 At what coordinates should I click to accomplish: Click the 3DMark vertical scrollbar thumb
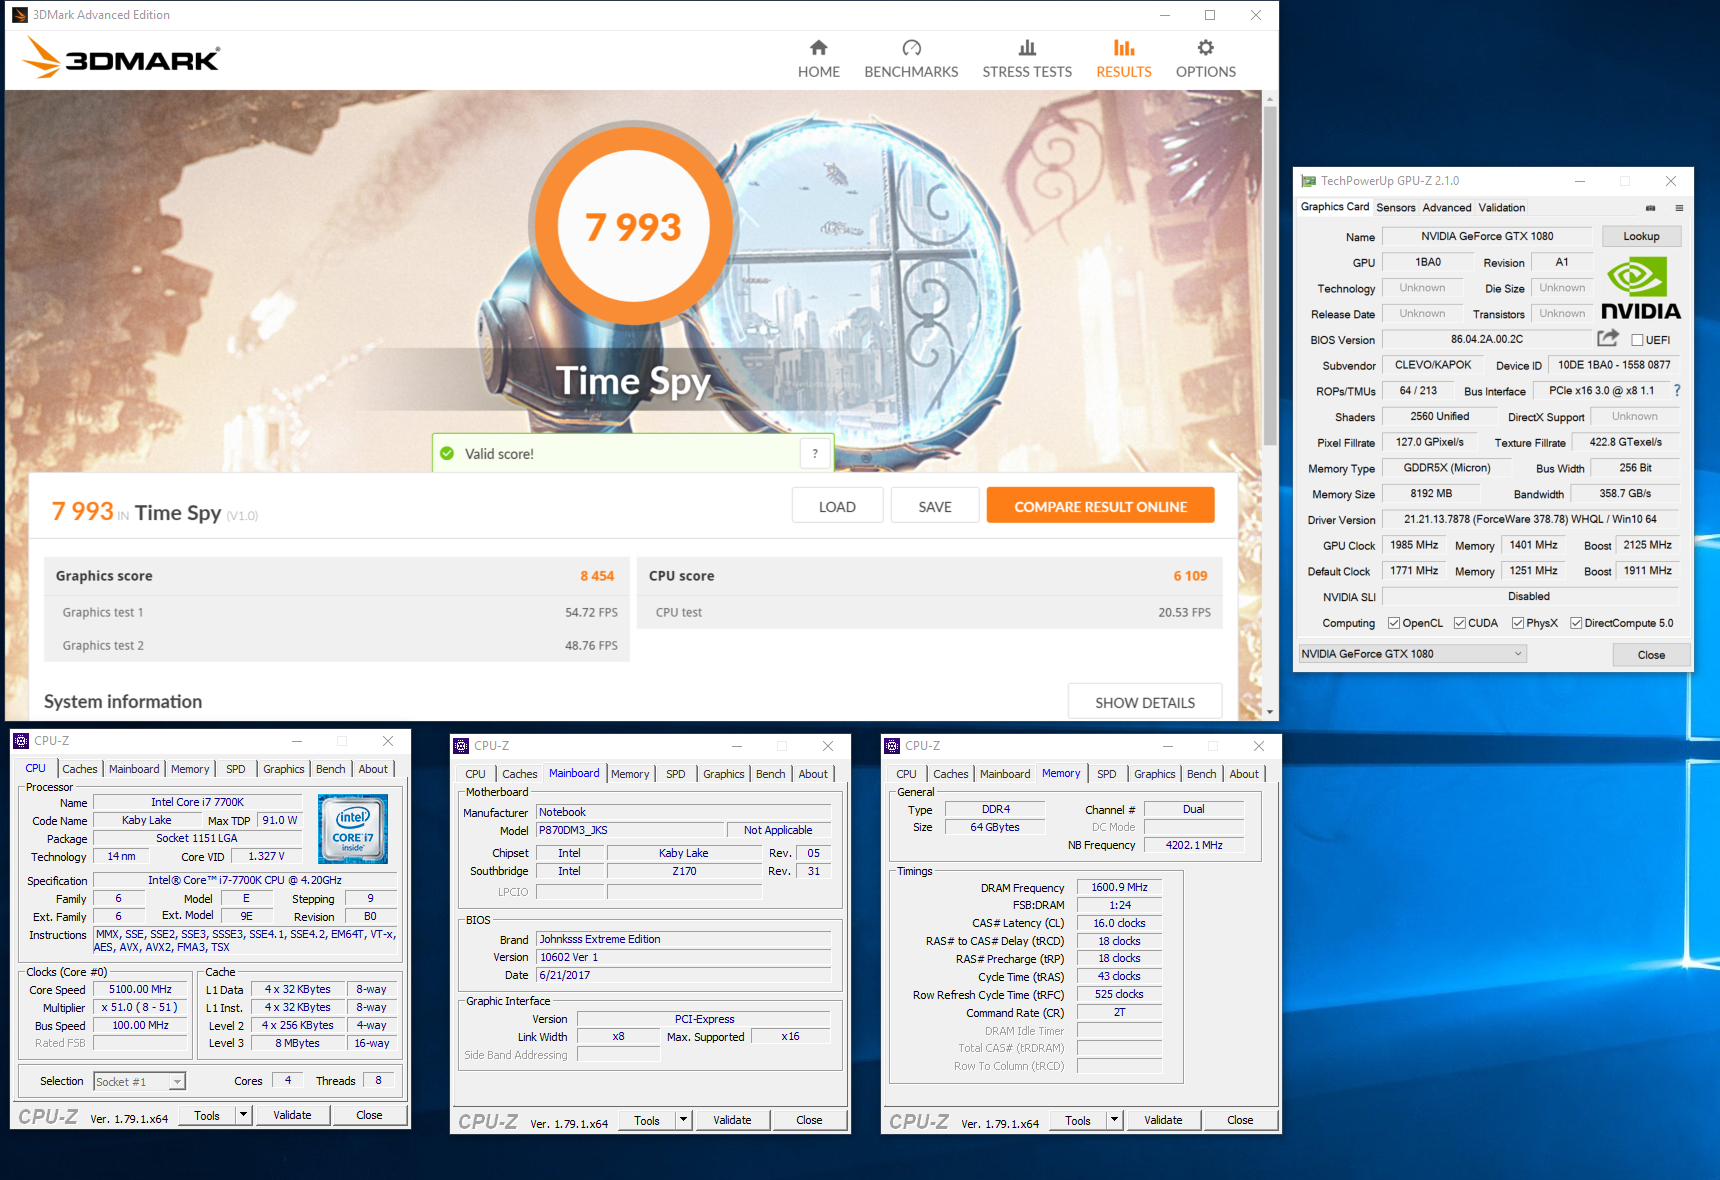pyautogui.click(x=1270, y=275)
